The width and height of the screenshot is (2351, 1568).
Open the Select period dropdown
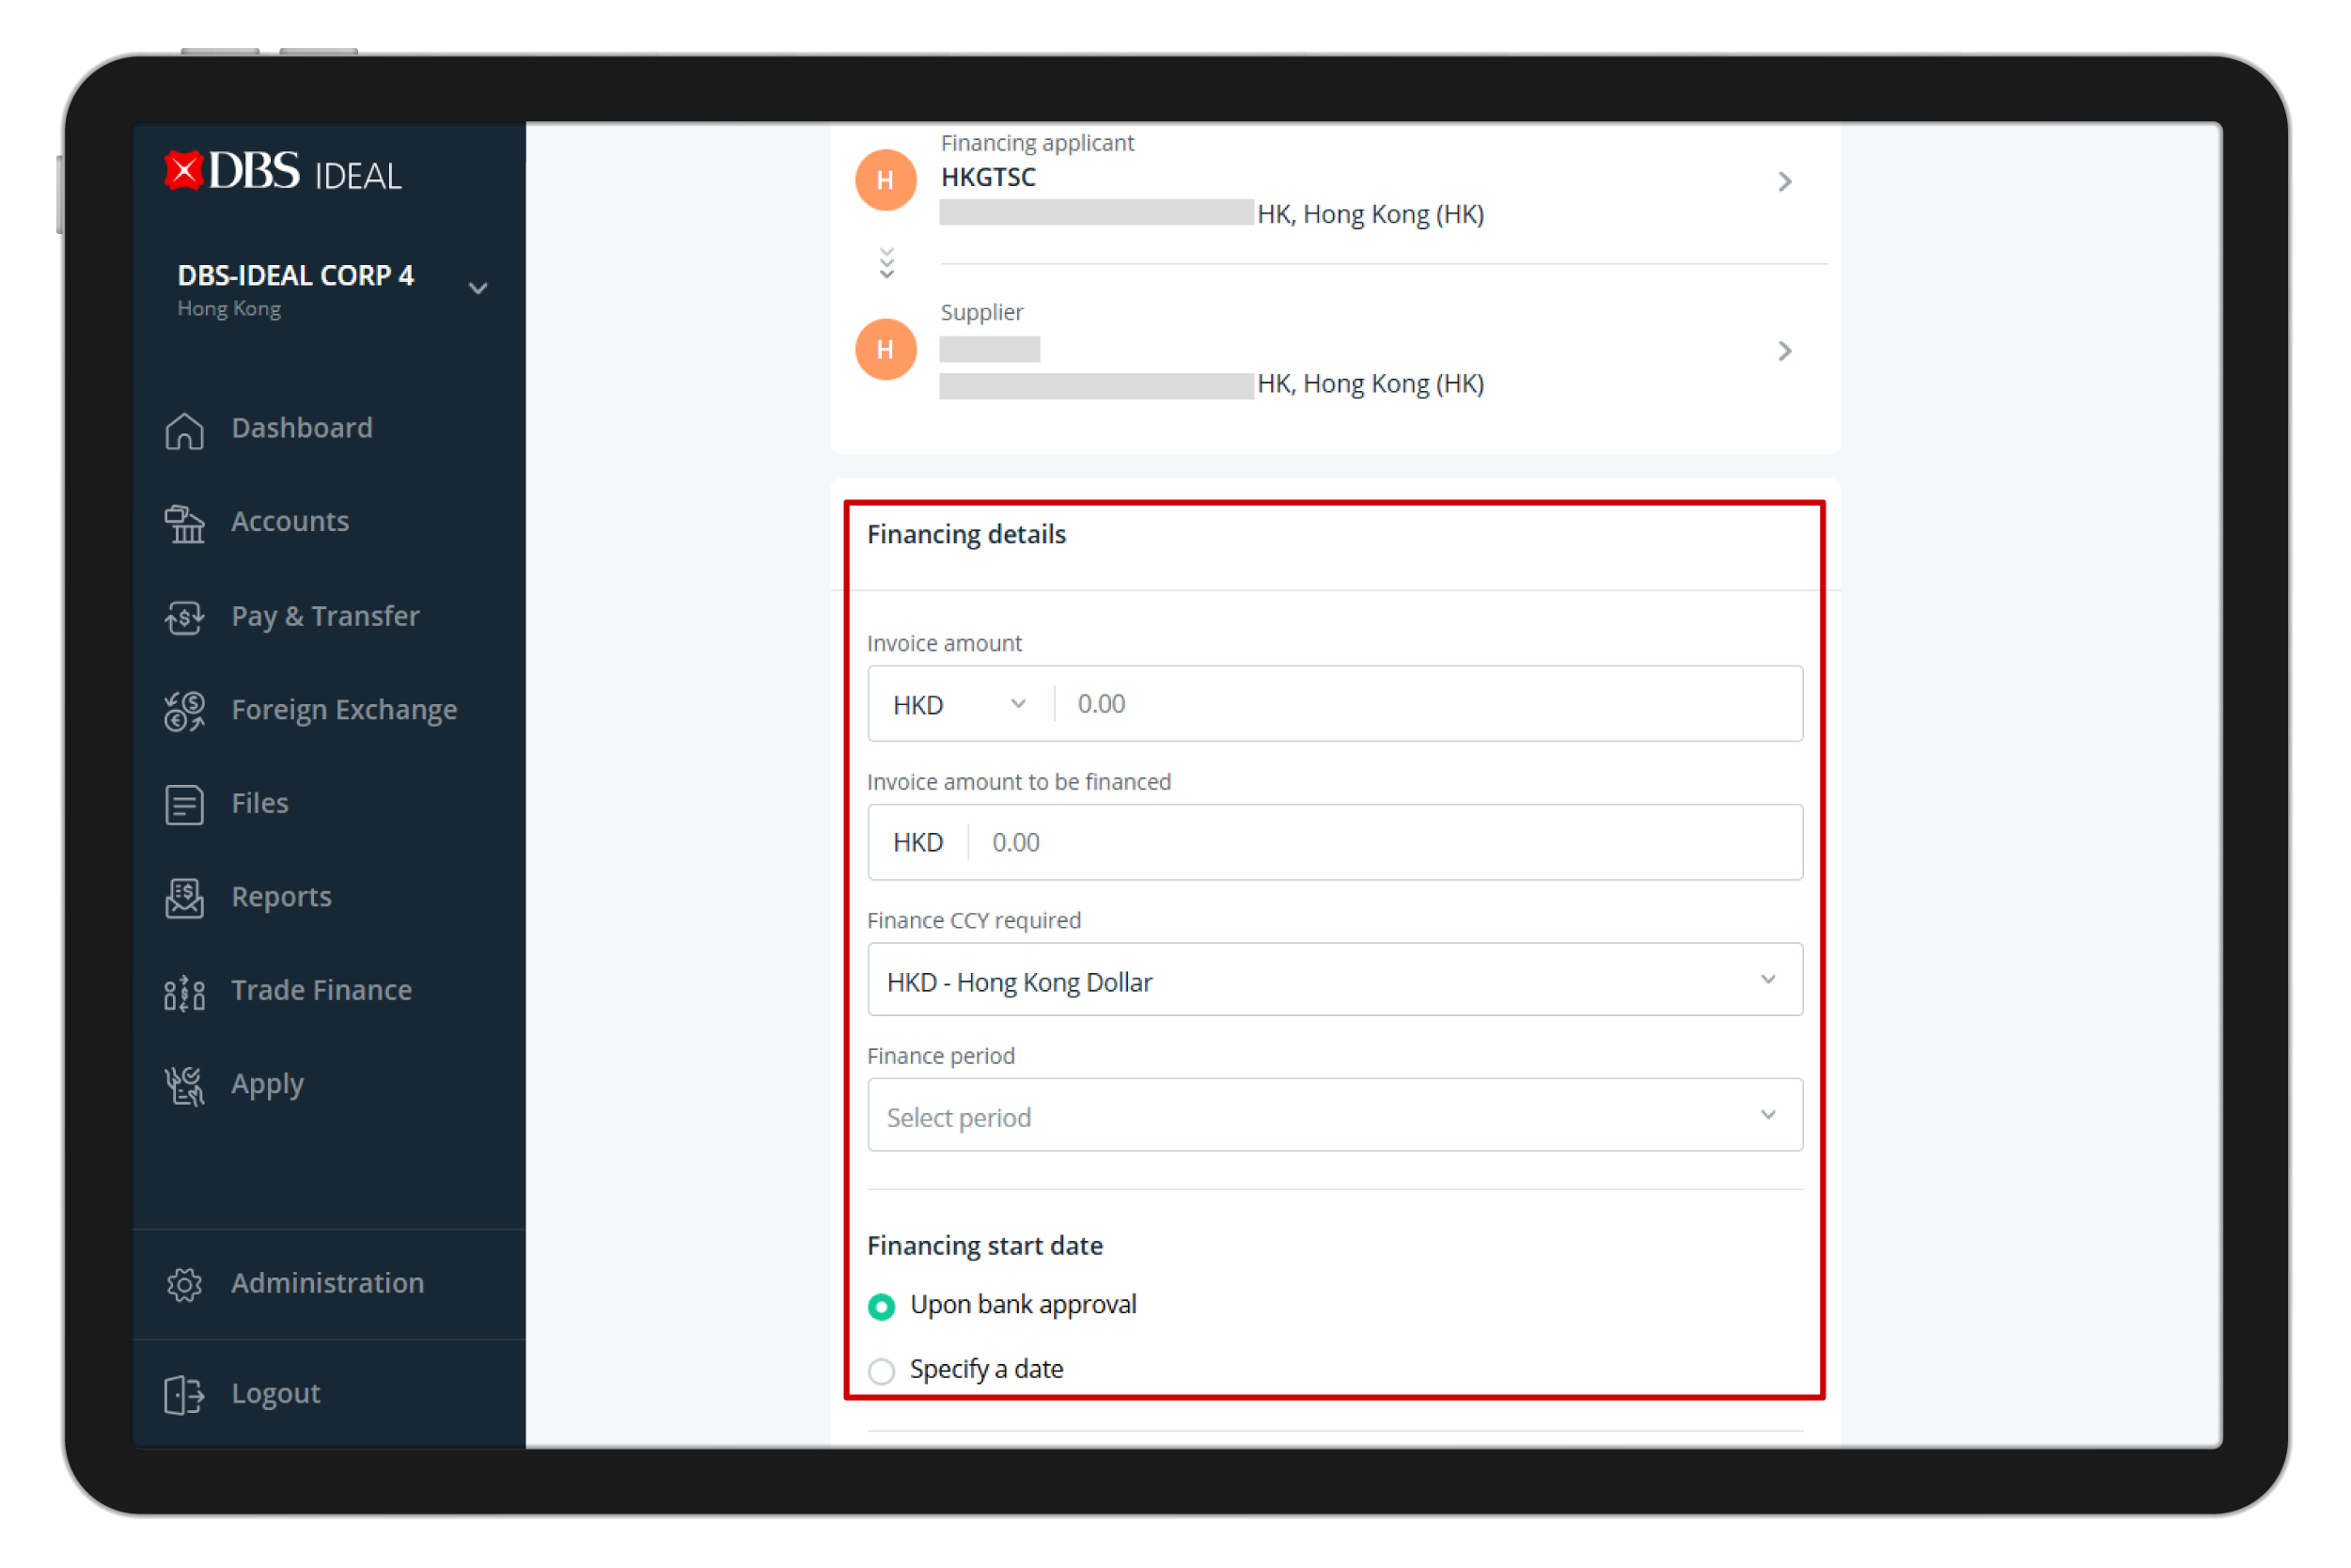click(1334, 1116)
